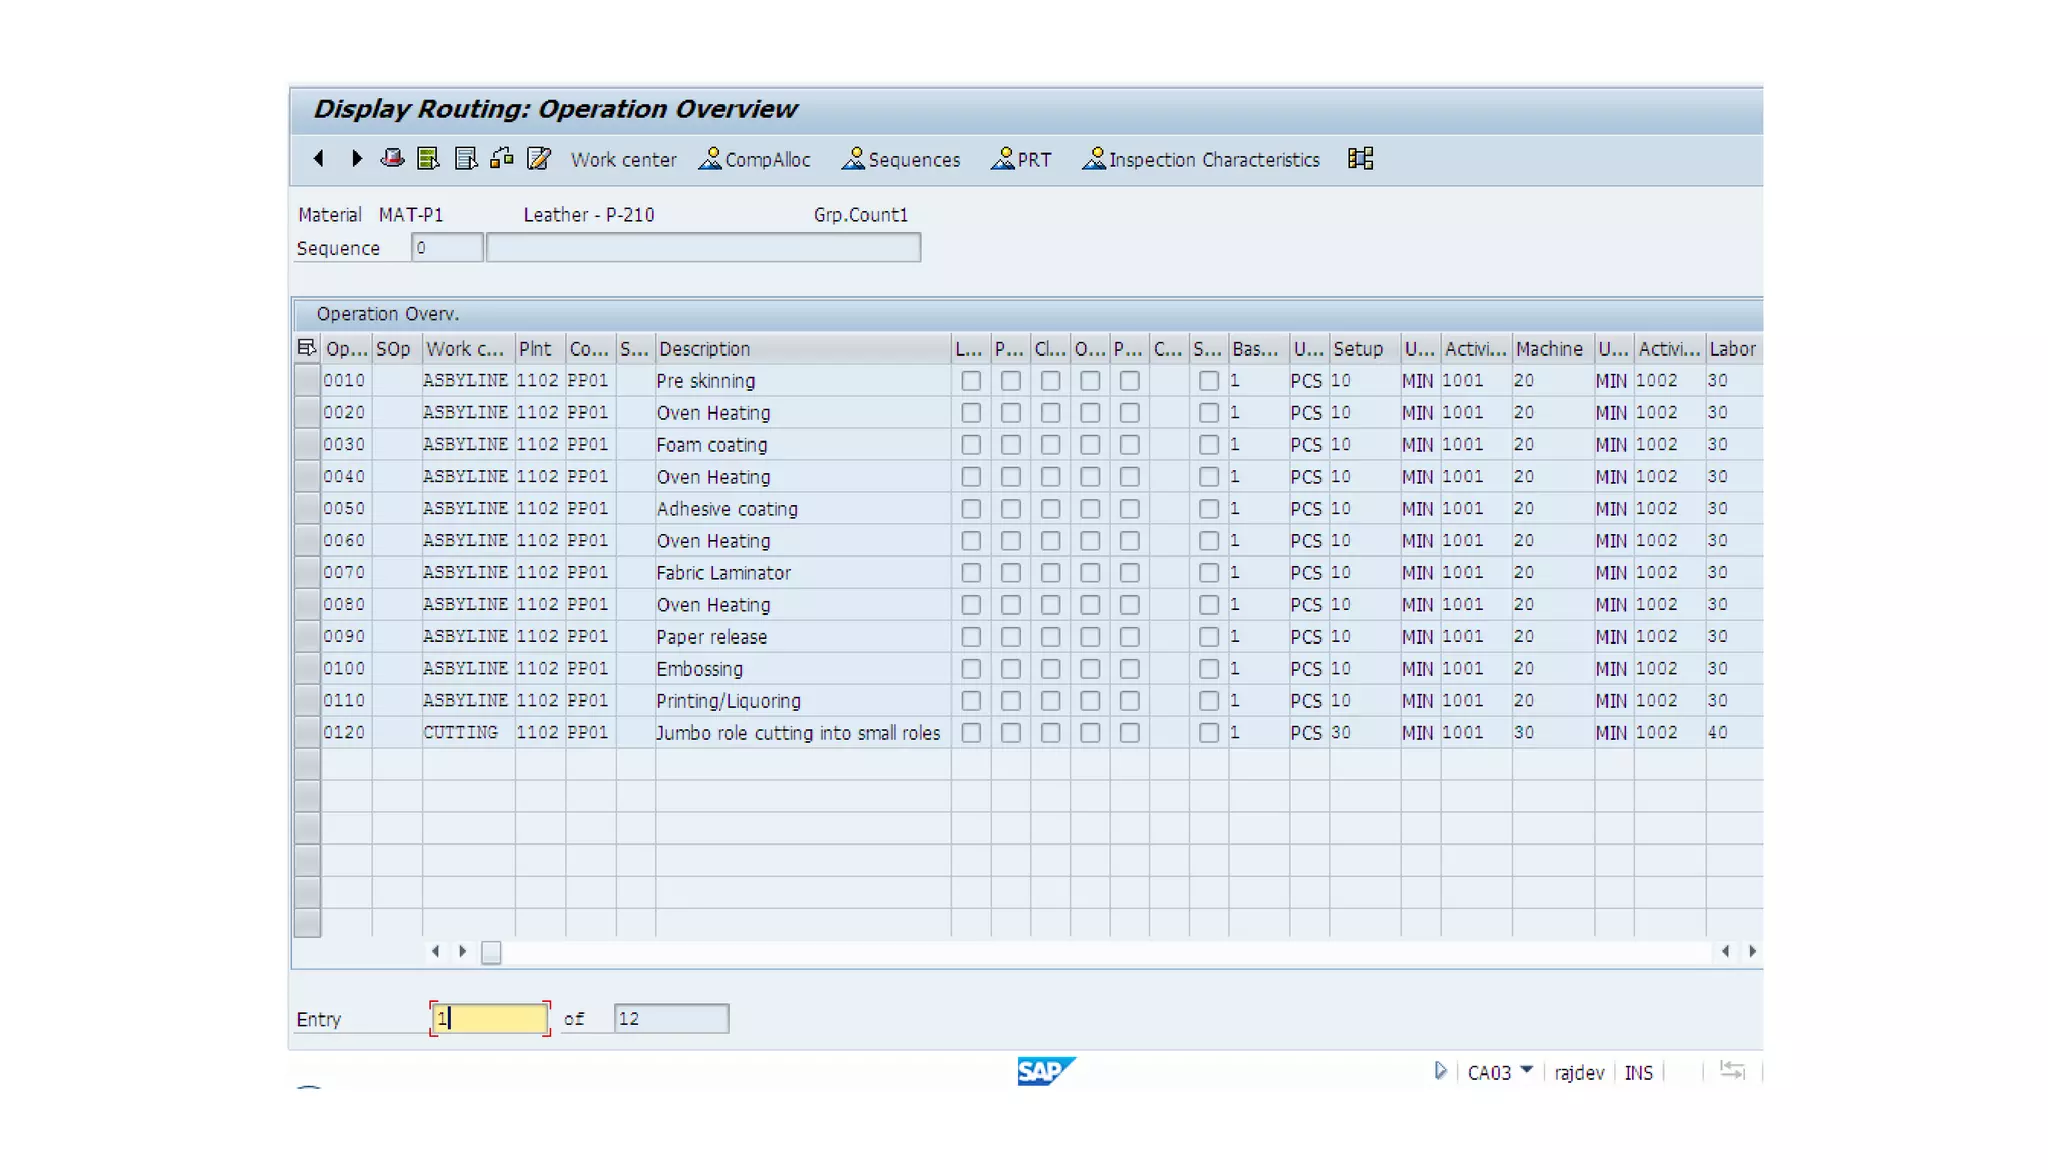Tick first checkbox for Embossing row

(970, 669)
